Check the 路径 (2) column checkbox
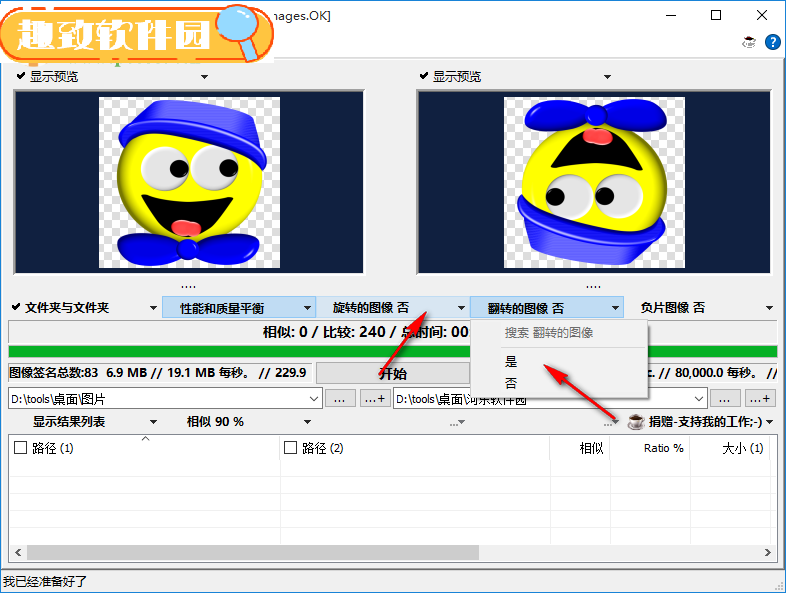 pos(290,447)
